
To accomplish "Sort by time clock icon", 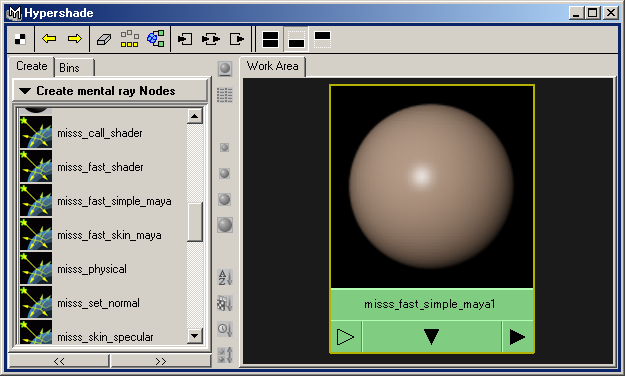I will click(225, 329).
